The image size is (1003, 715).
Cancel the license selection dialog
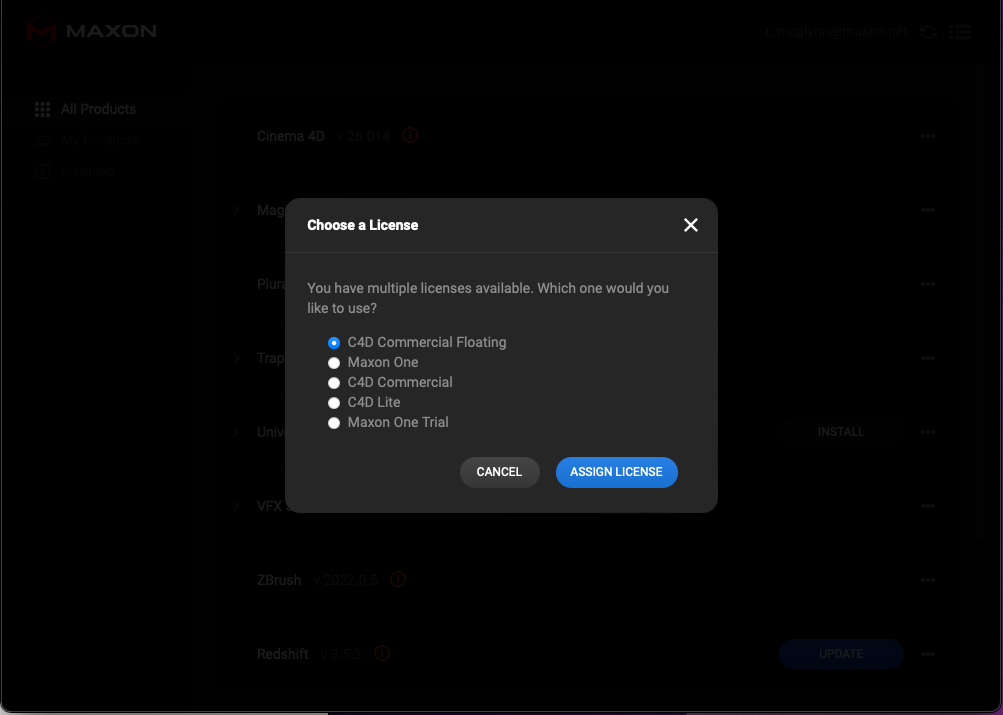(499, 471)
